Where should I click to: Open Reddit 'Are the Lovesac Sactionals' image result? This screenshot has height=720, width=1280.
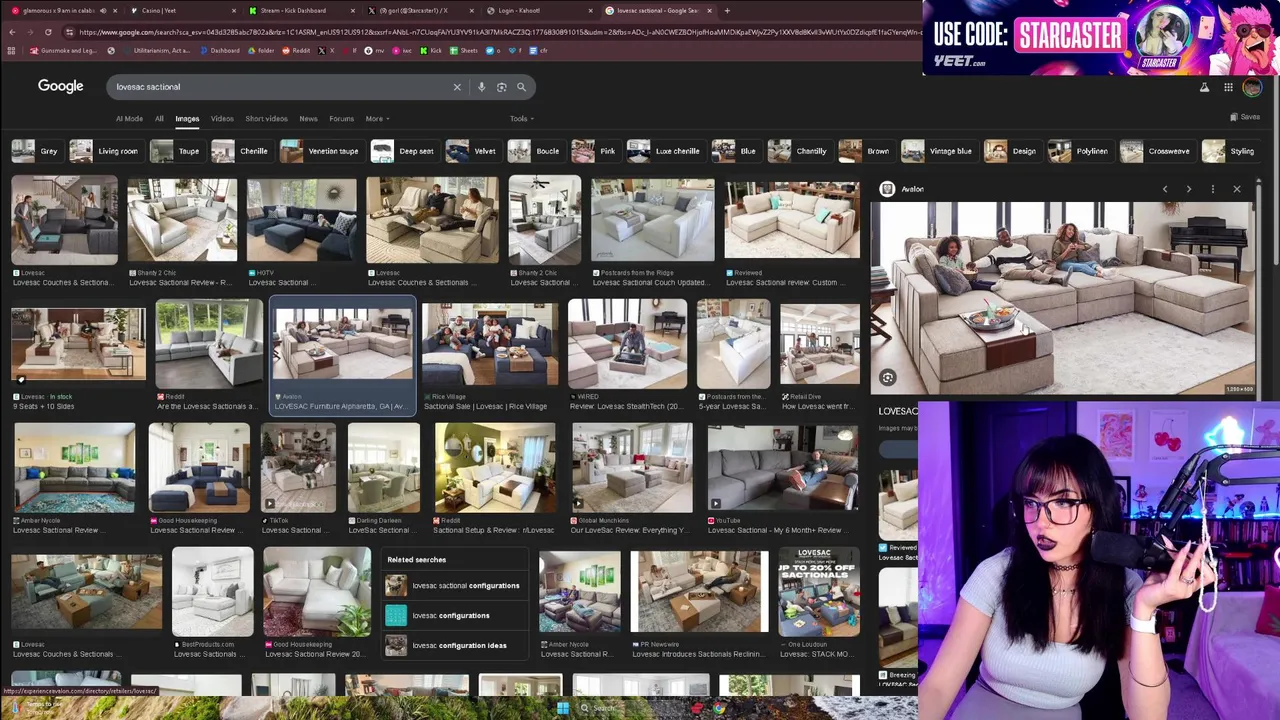(x=209, y=345)
